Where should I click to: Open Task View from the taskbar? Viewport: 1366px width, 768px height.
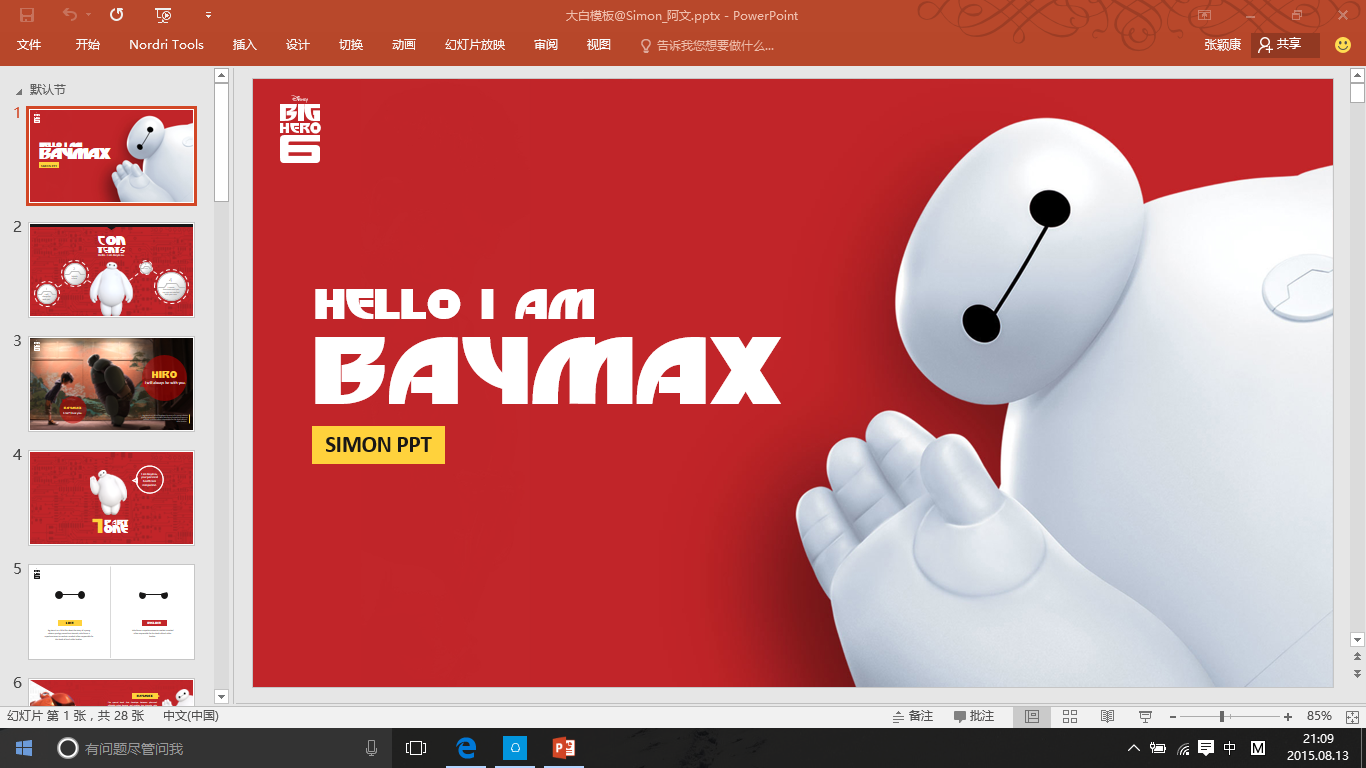pos(416,748)
